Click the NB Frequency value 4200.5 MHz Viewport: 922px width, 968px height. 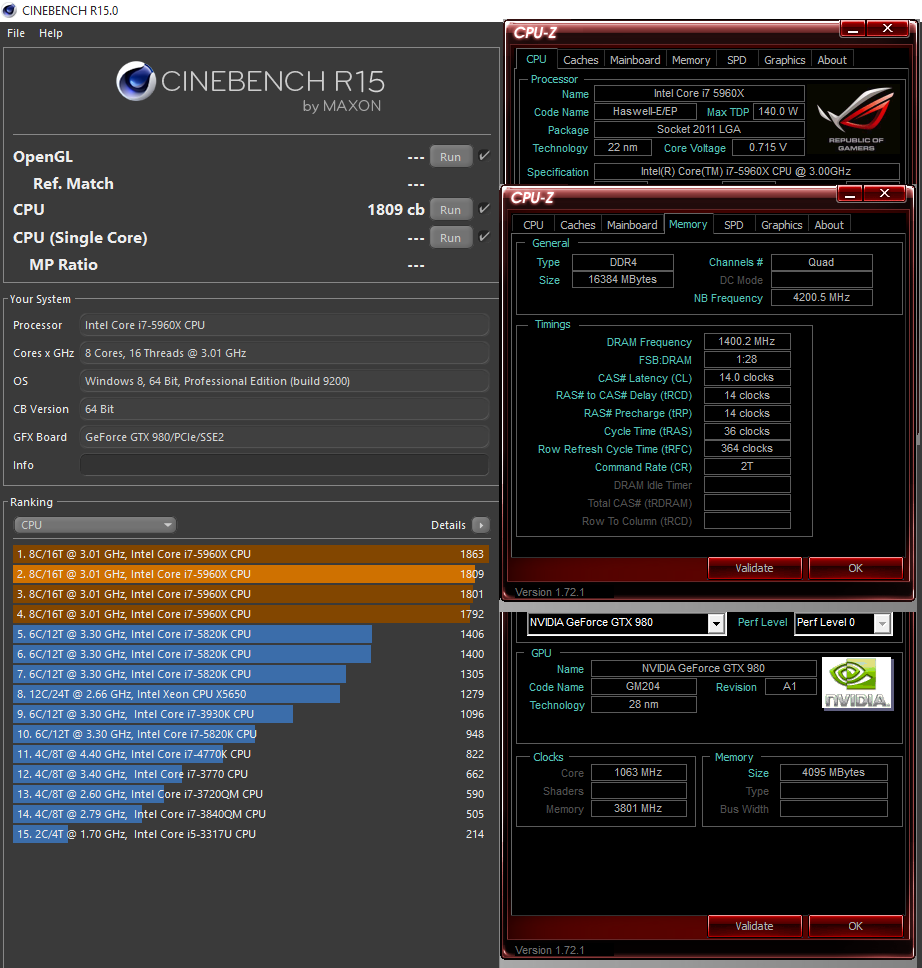pos(821,298)
